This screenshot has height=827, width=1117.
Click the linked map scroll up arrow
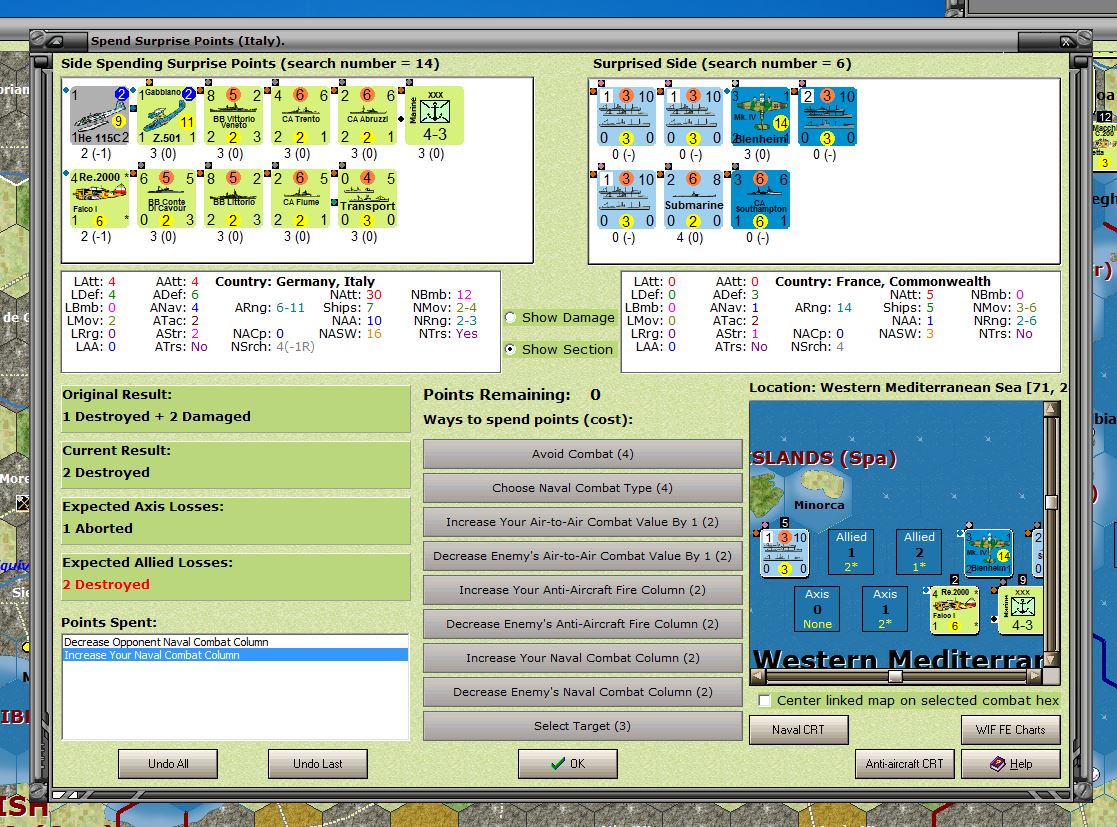[1051, 408]
